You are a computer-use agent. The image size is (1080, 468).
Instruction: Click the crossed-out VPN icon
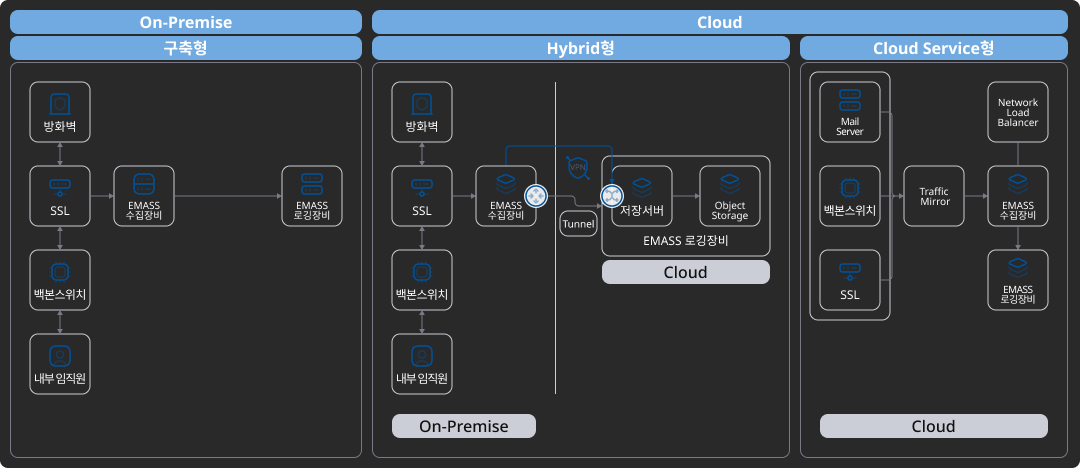(577, 168)
